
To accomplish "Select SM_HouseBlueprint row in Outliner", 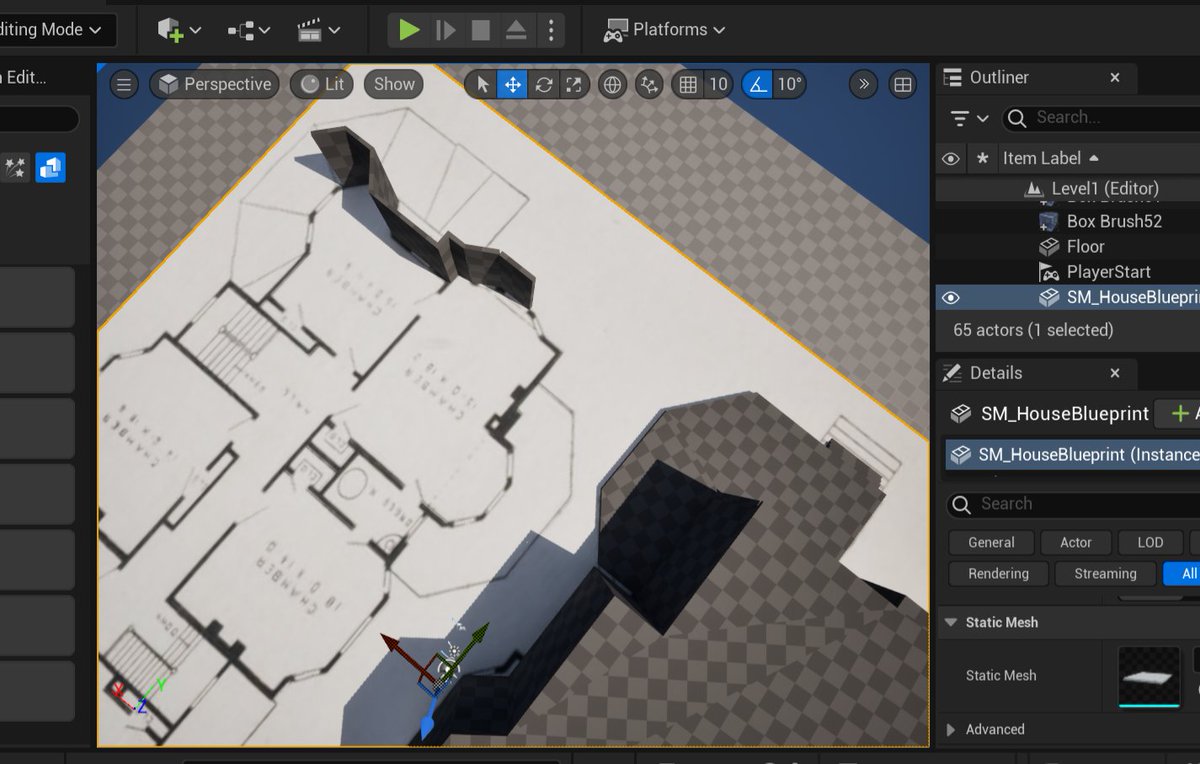I will pyautogui.click(x=1068, y=297).
